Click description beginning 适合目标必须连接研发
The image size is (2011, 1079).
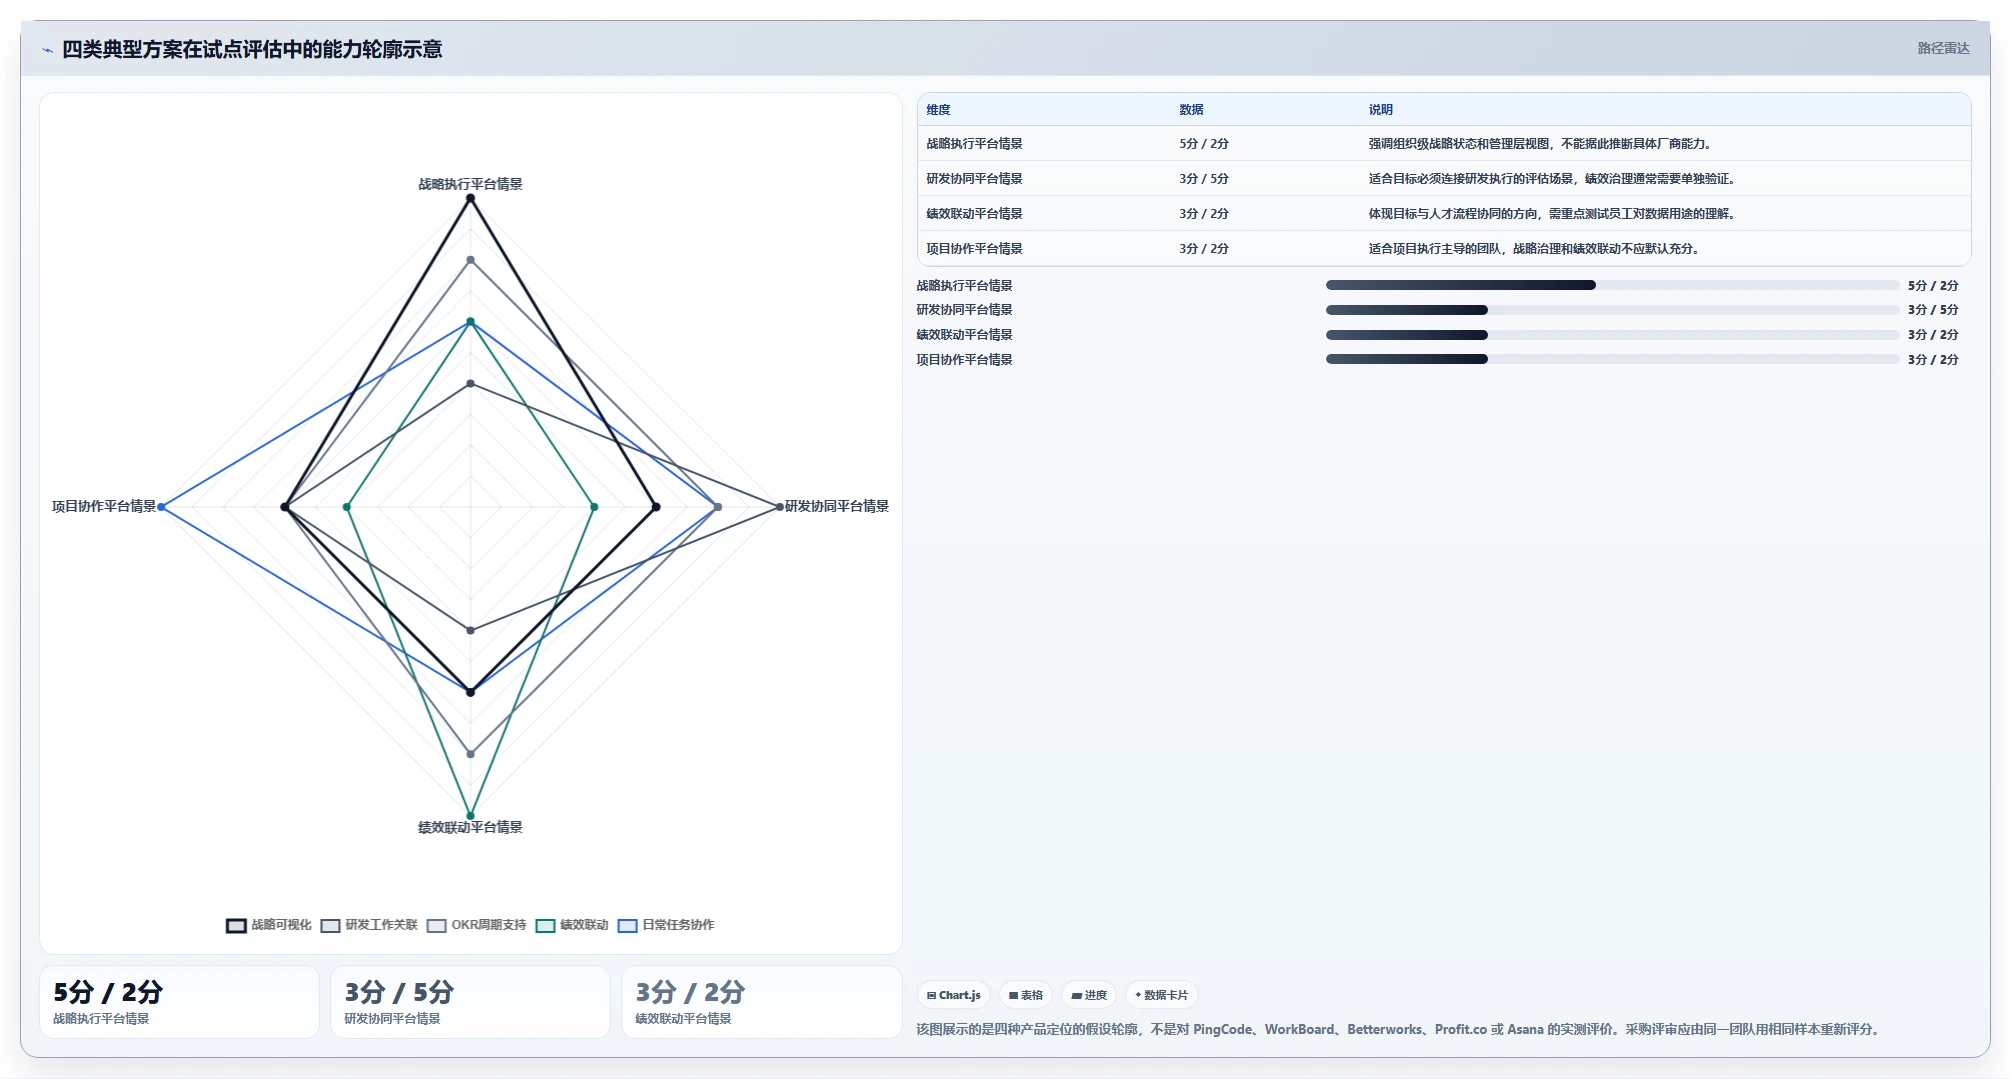pos(1553,179)
